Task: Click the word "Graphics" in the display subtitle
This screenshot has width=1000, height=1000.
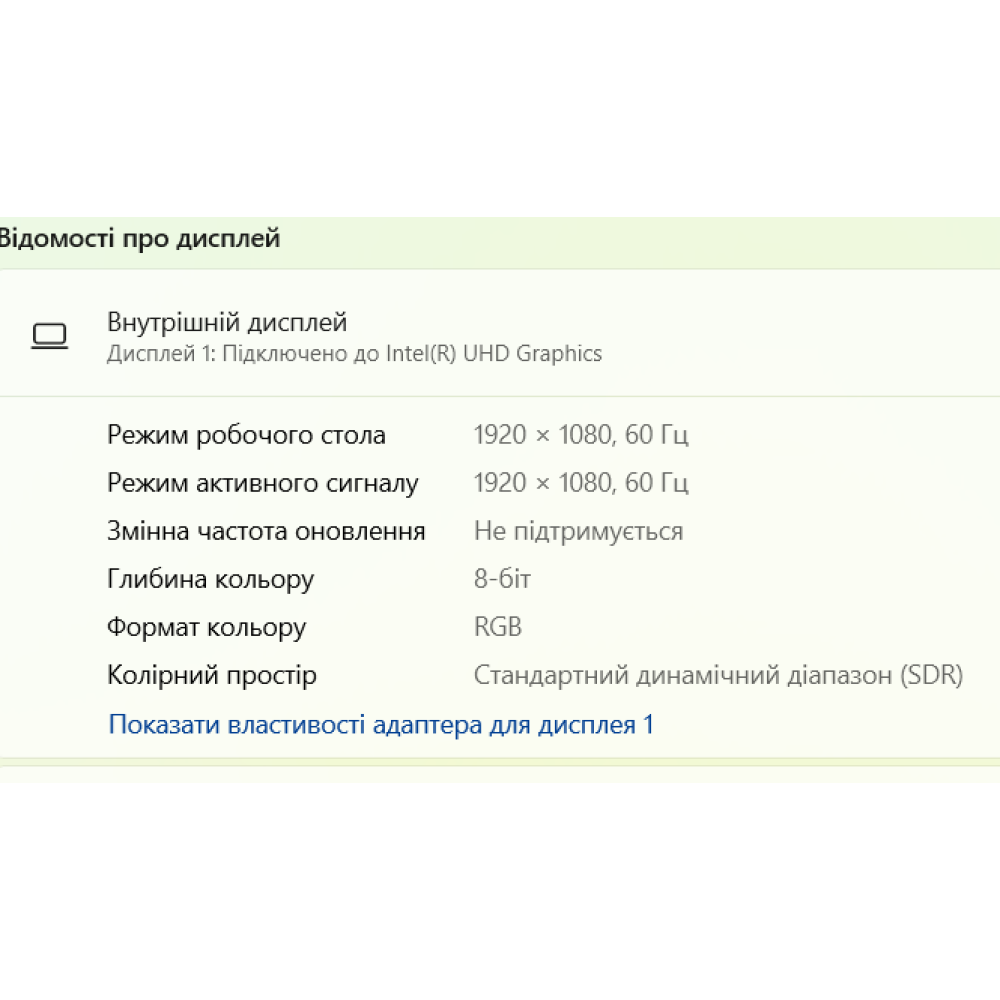Action: coord(559,353)
